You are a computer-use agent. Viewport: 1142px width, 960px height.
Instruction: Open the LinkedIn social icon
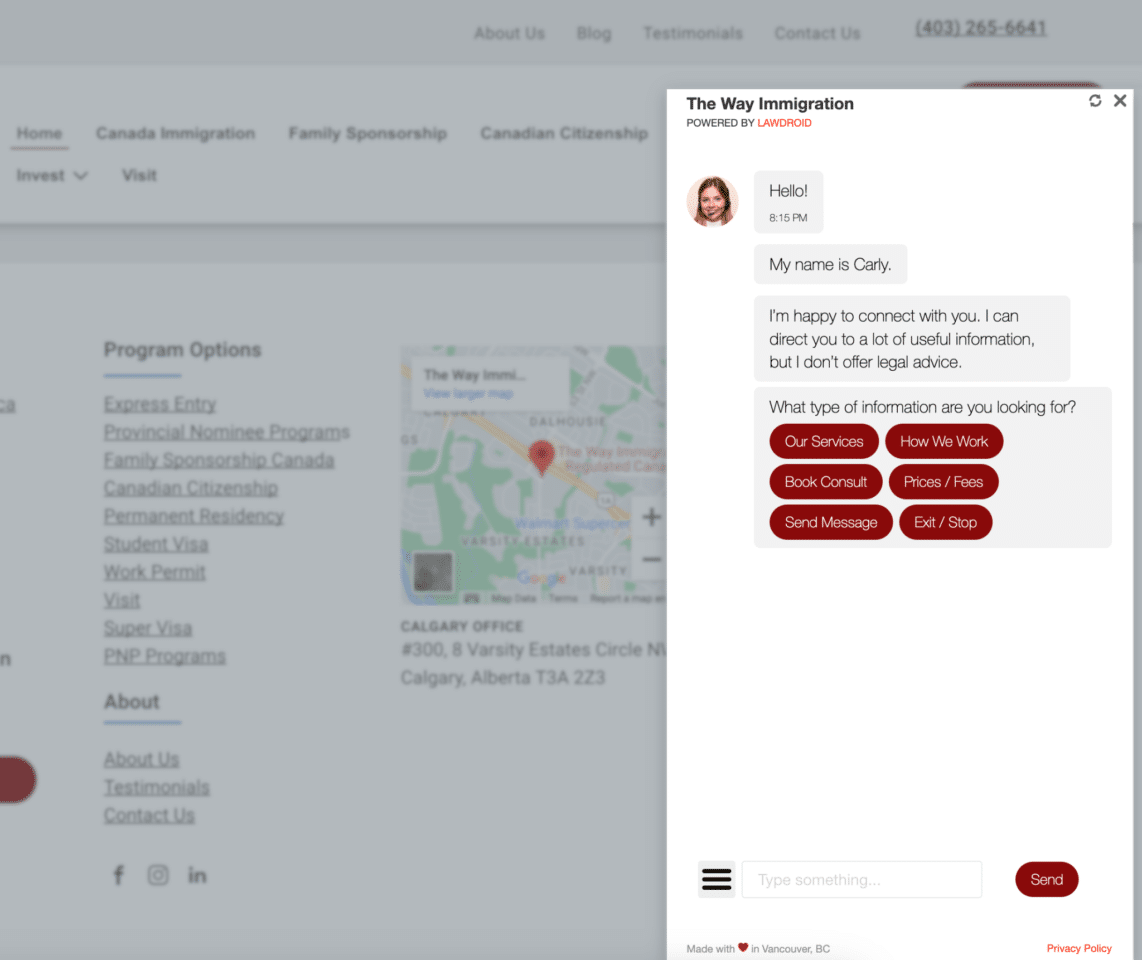[x=197, y=875]
